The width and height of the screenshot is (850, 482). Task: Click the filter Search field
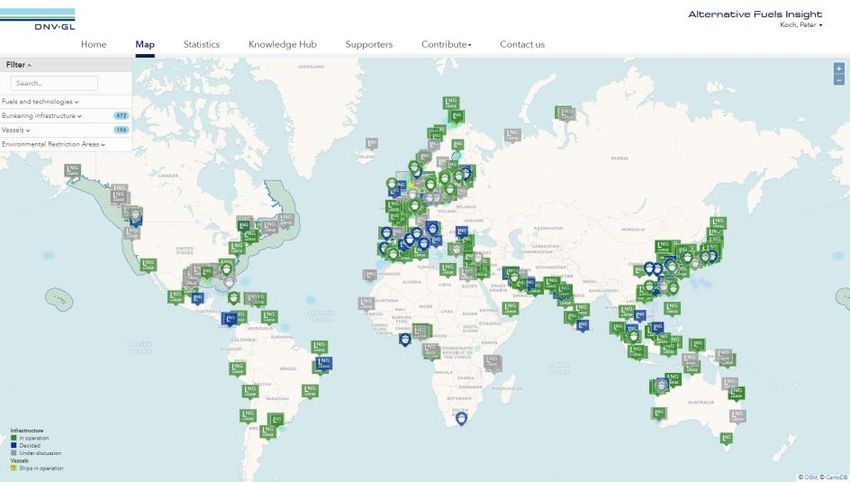tap(55, 83)
